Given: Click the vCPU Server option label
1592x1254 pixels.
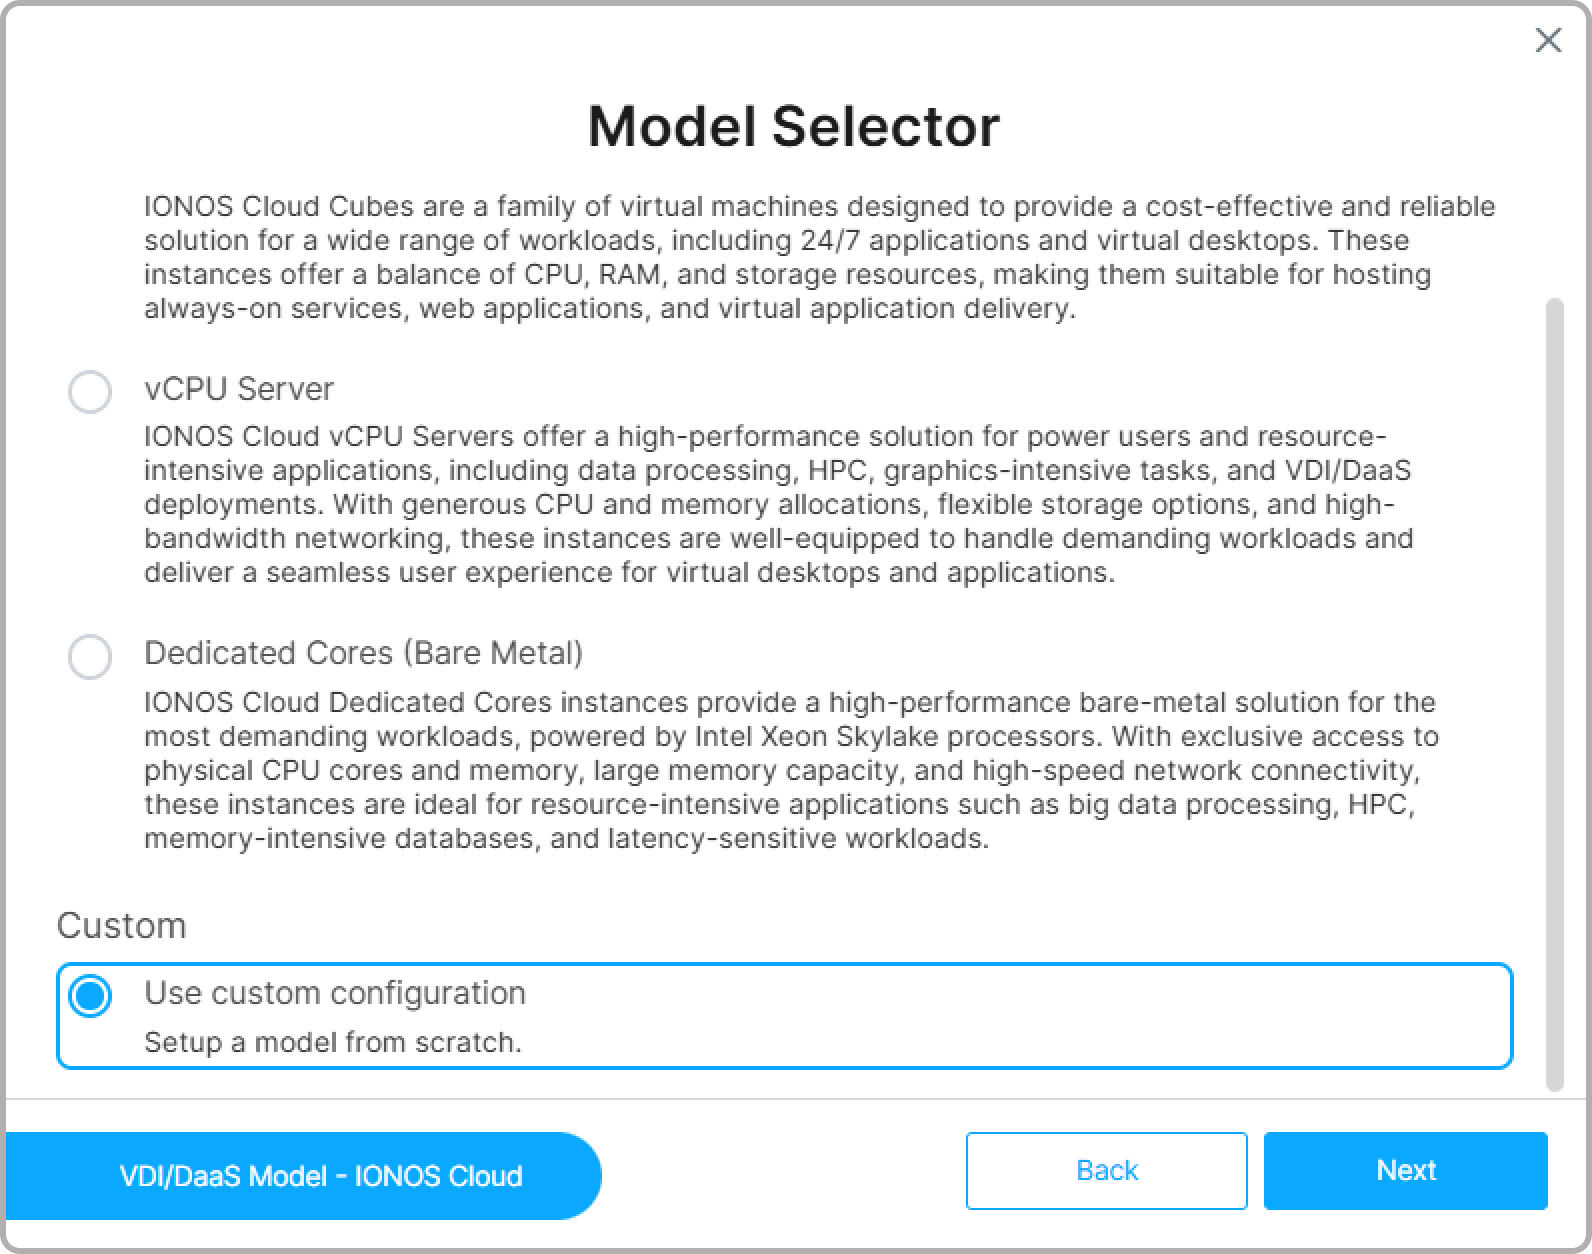Looking at the screenshot, I should (x=239, y=389).
